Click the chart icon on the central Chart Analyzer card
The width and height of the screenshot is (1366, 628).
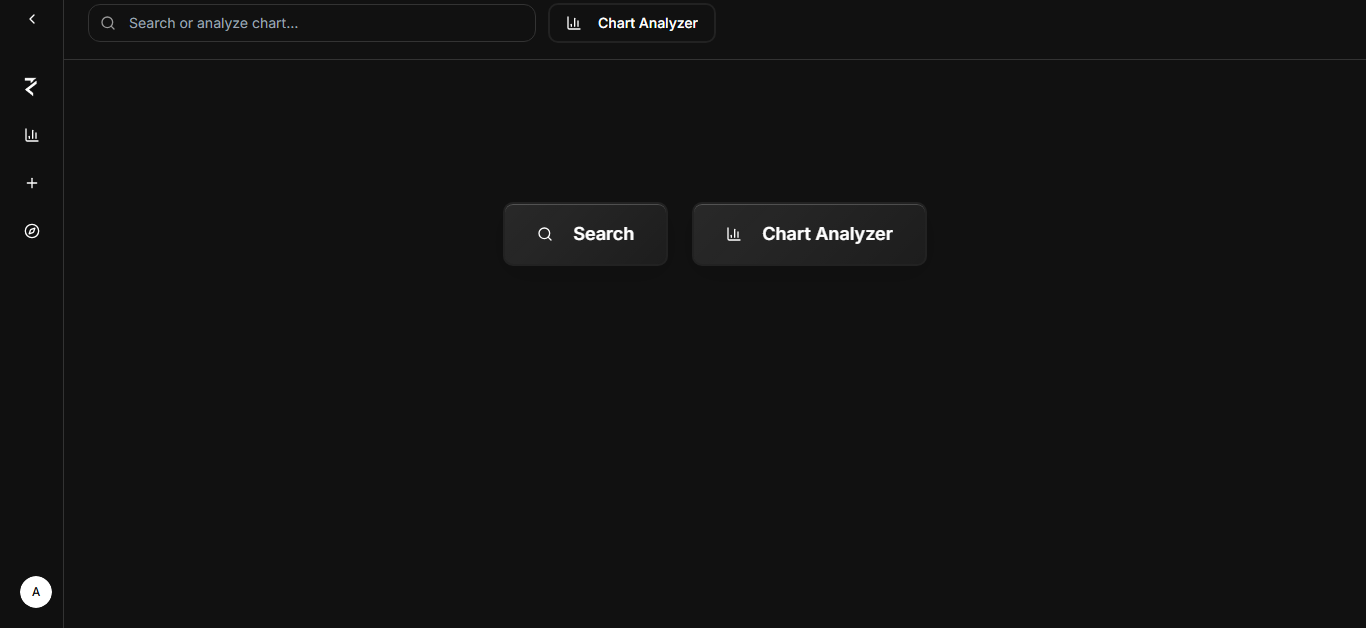coord(734,234)
